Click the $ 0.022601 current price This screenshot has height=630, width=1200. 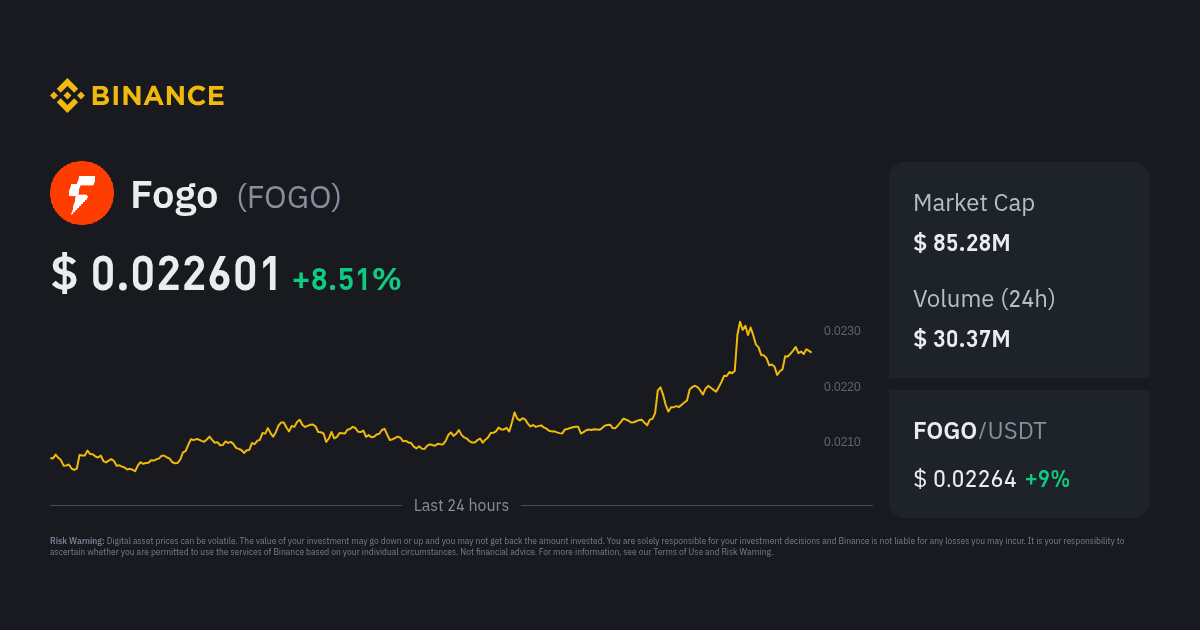point(166,274)
